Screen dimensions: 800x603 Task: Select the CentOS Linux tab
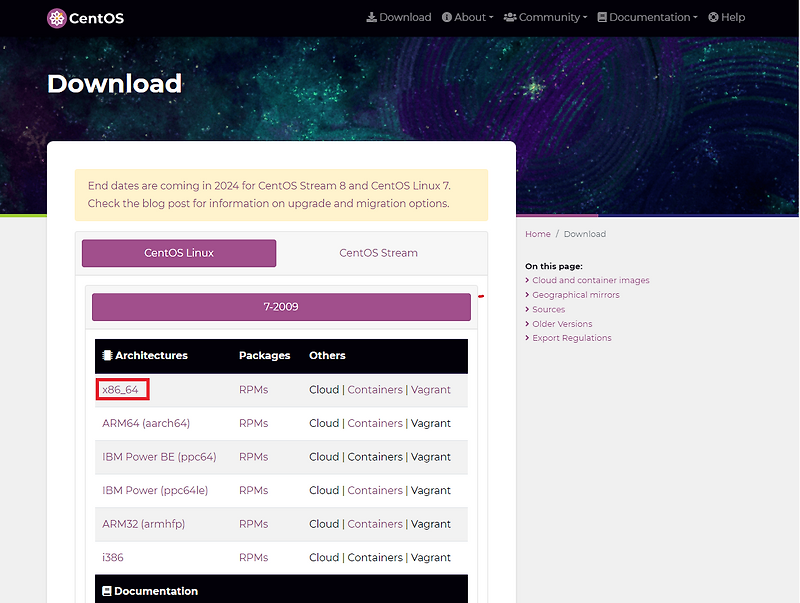(x=179, y=253)
